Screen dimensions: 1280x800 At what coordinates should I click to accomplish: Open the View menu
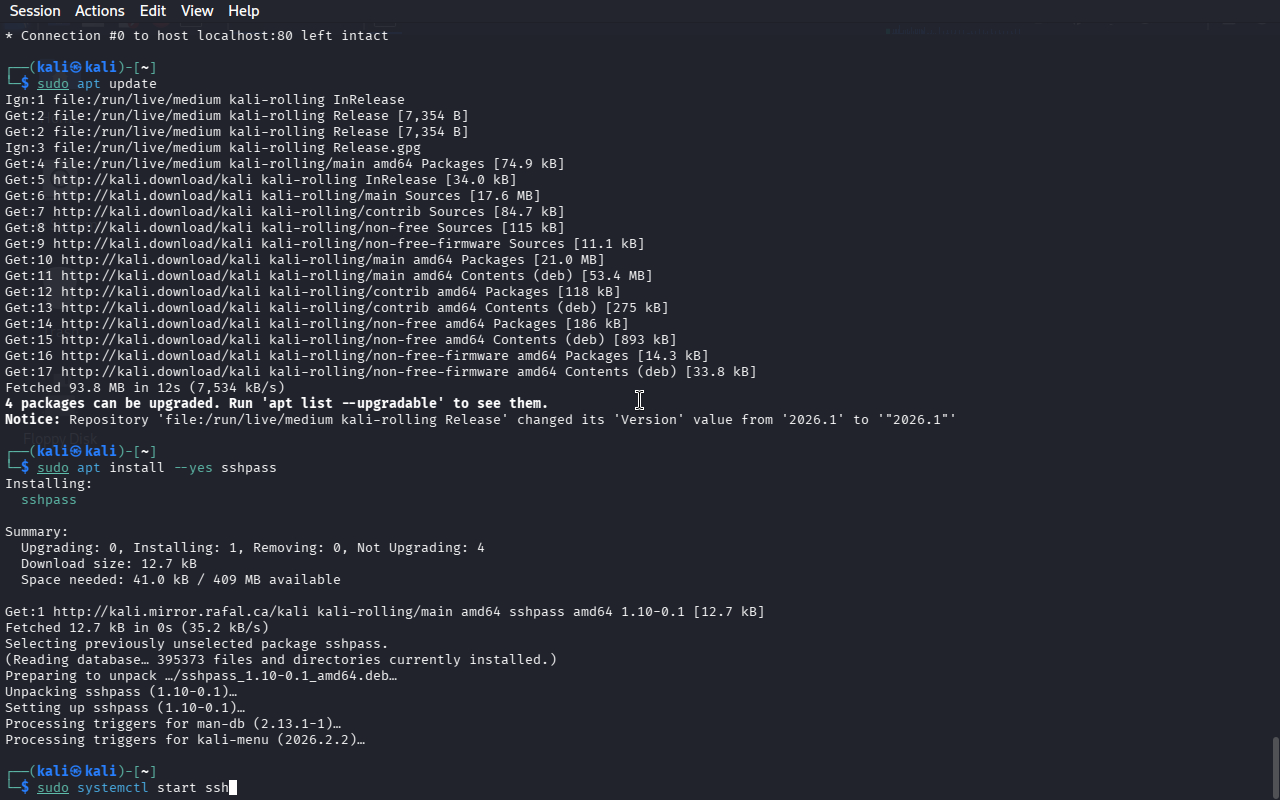pos(197,11)
